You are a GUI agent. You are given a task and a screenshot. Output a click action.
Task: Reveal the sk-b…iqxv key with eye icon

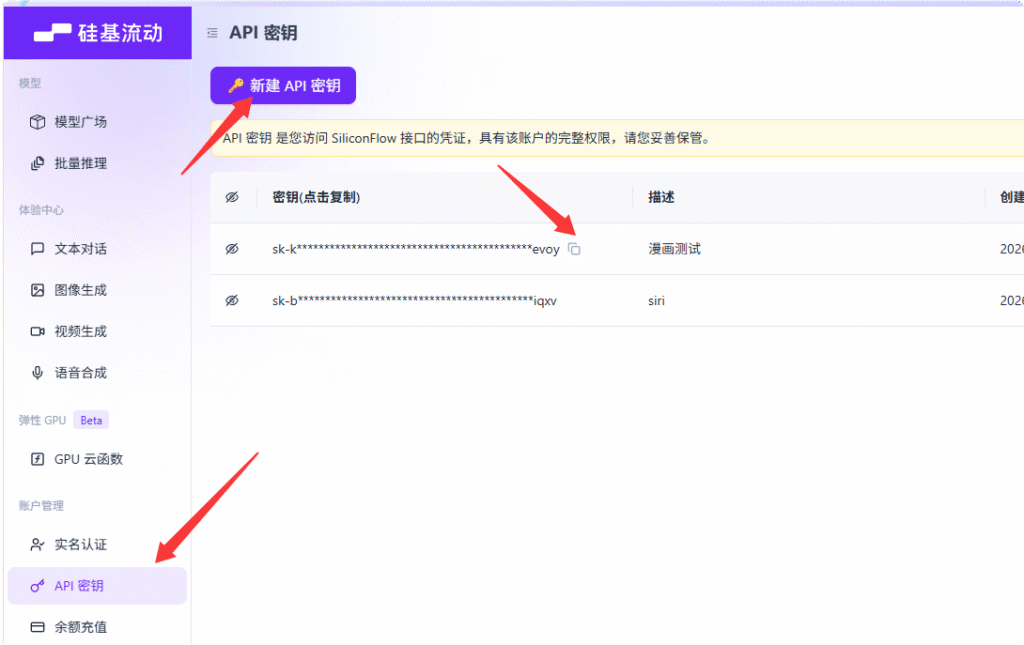232,300
